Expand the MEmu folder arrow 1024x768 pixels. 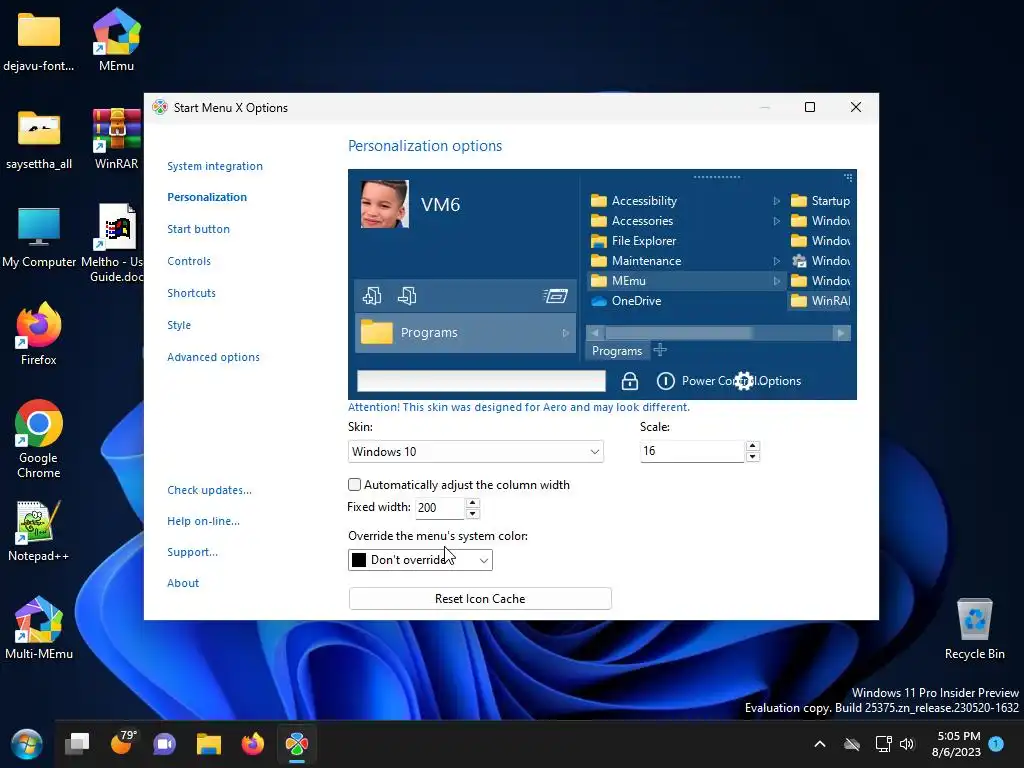776,281
